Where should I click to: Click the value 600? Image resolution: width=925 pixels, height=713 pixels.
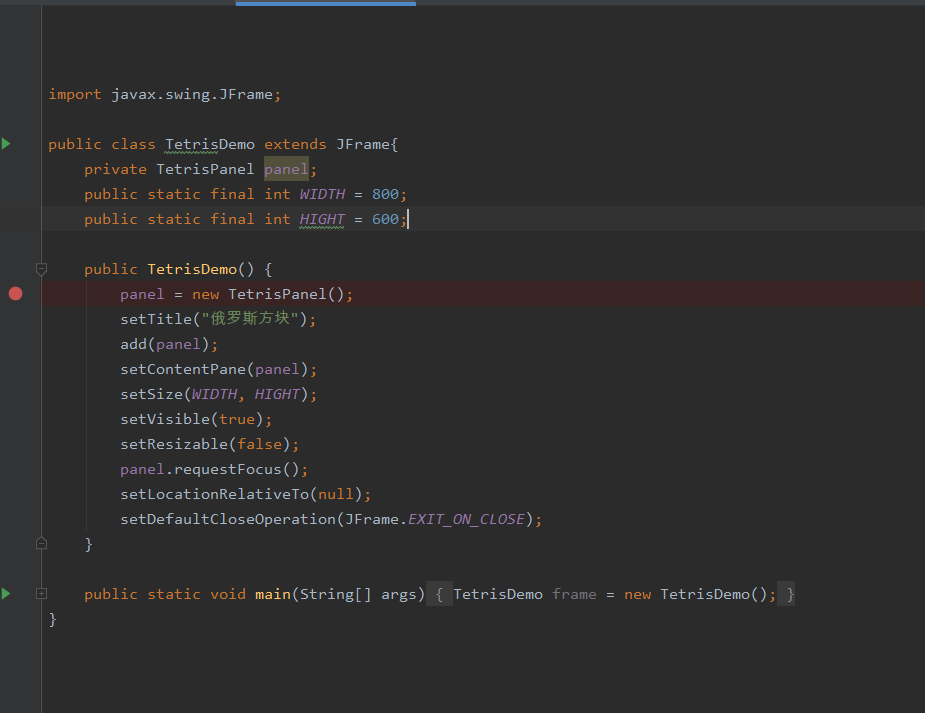point(385,219)
